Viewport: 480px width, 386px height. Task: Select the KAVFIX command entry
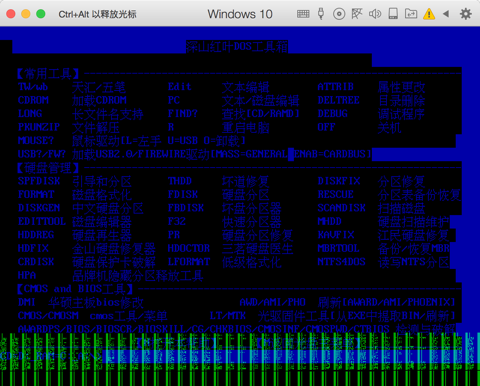(336, 235)
